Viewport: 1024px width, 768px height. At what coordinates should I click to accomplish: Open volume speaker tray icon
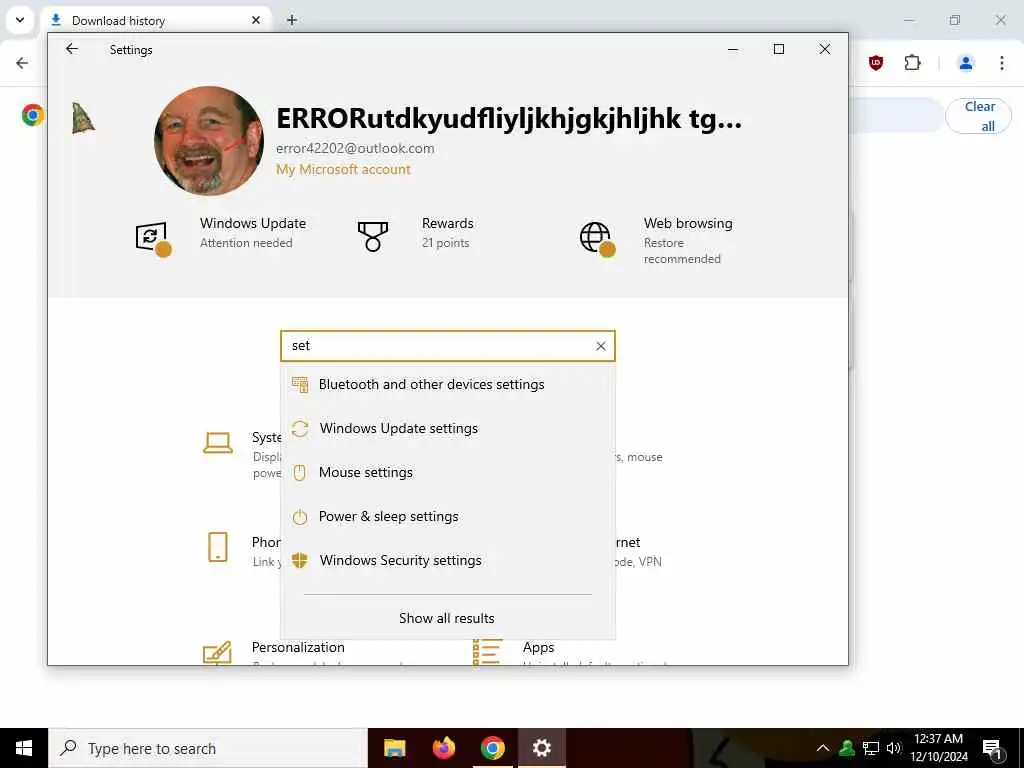tap(894, 748)
